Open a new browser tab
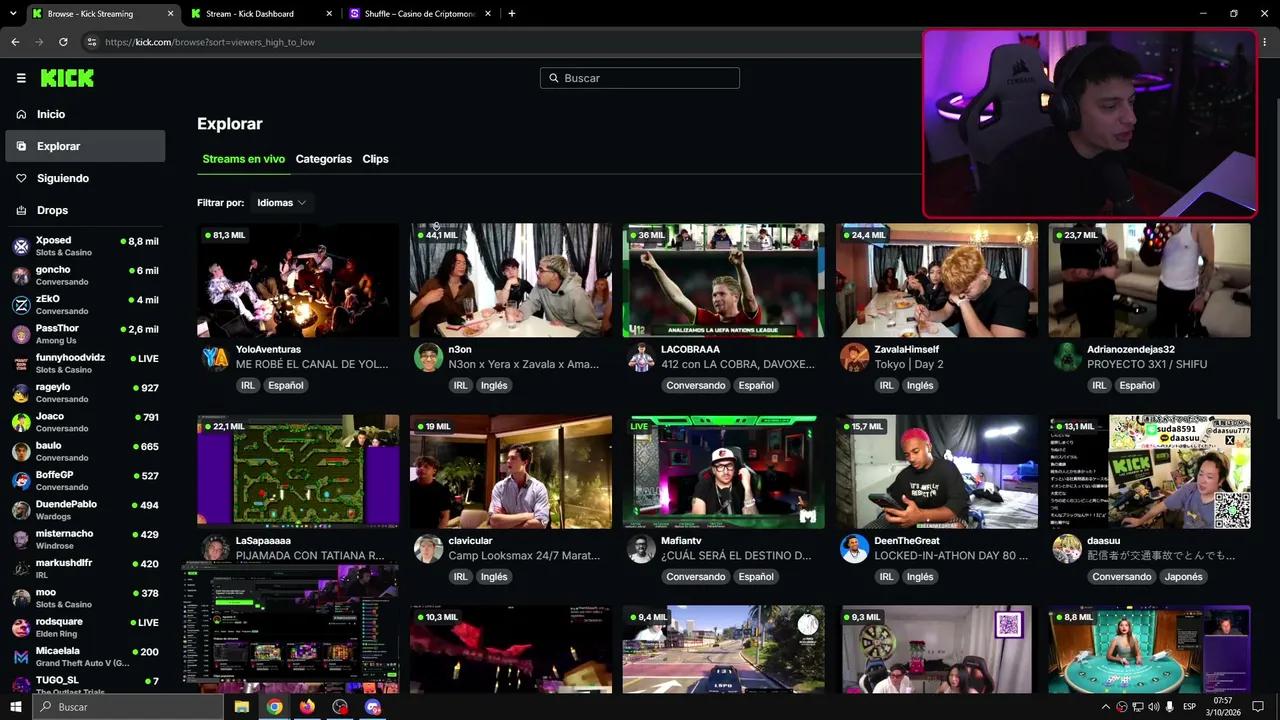The width and height of the screenshot is (1280, 720). pyautogui.click(x=512, y=14)
